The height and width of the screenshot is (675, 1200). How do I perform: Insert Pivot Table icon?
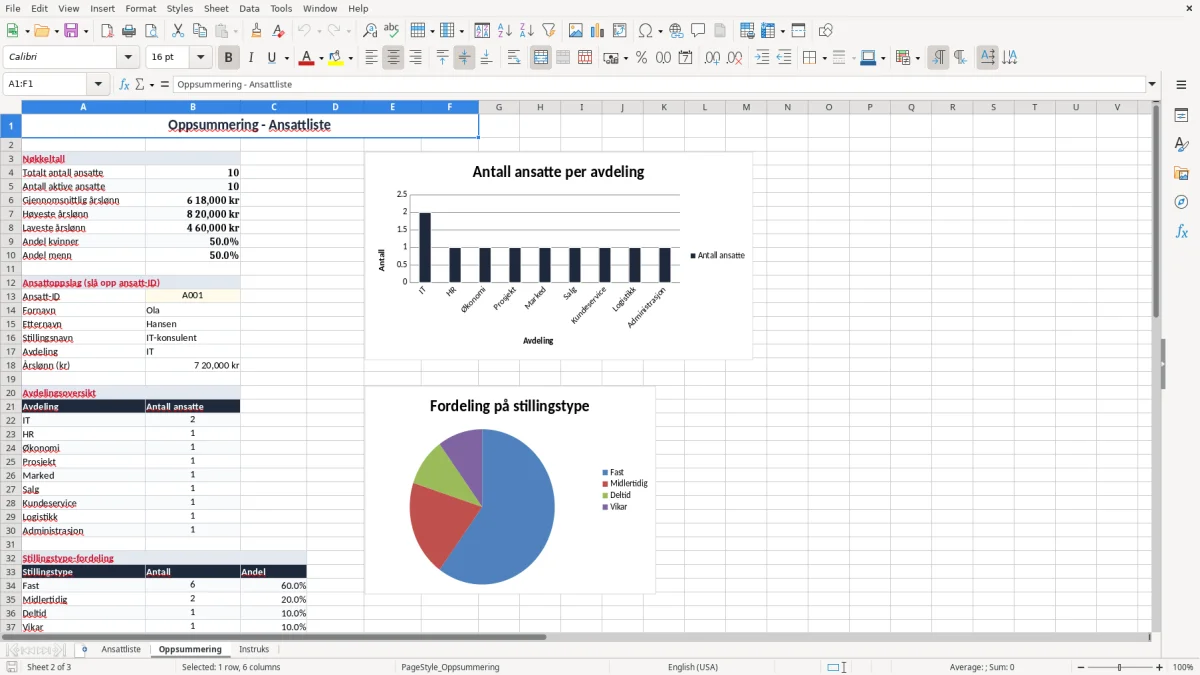pyautogui.click(x=620, y=31)
